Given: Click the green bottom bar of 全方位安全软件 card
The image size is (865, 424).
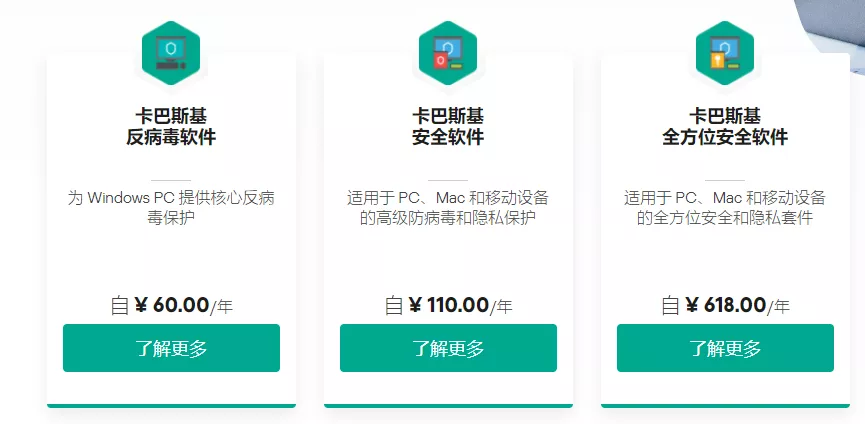Looking at the screenshot, I should tap(725, 406).
